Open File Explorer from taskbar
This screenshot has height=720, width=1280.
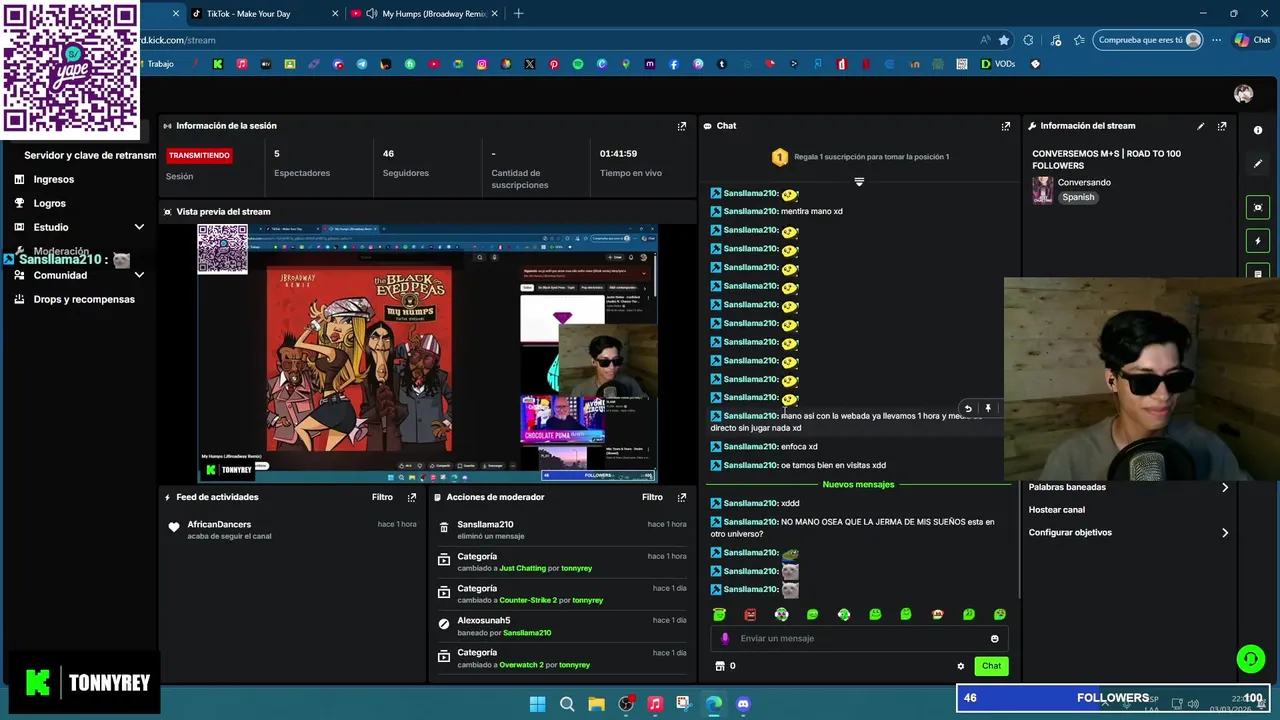(x=596, y=704)
